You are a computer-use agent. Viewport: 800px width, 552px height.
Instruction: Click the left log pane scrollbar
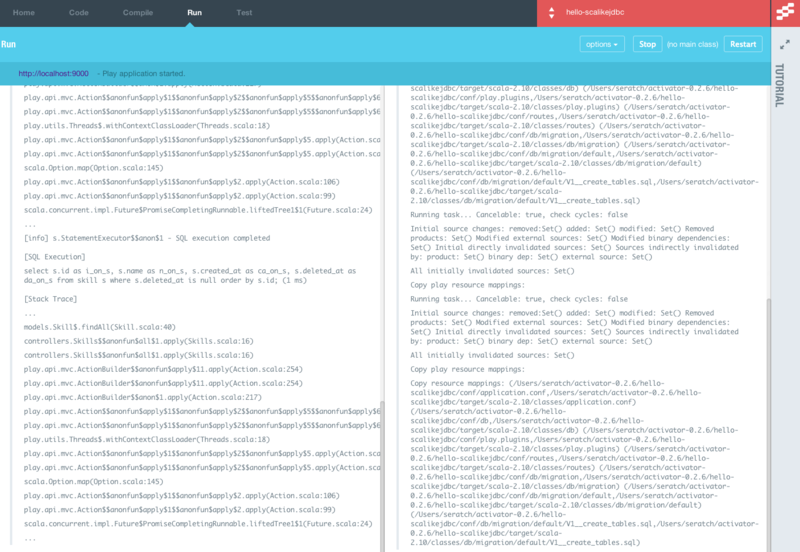point(382,476)
